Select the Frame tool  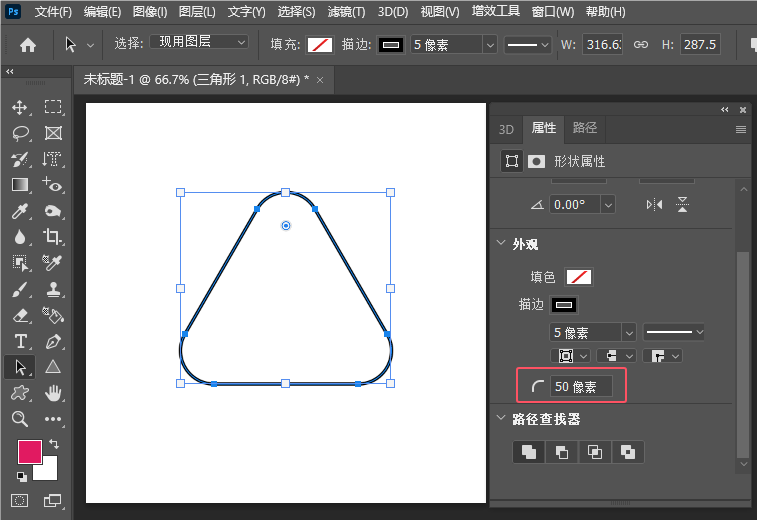click(53, 133)
